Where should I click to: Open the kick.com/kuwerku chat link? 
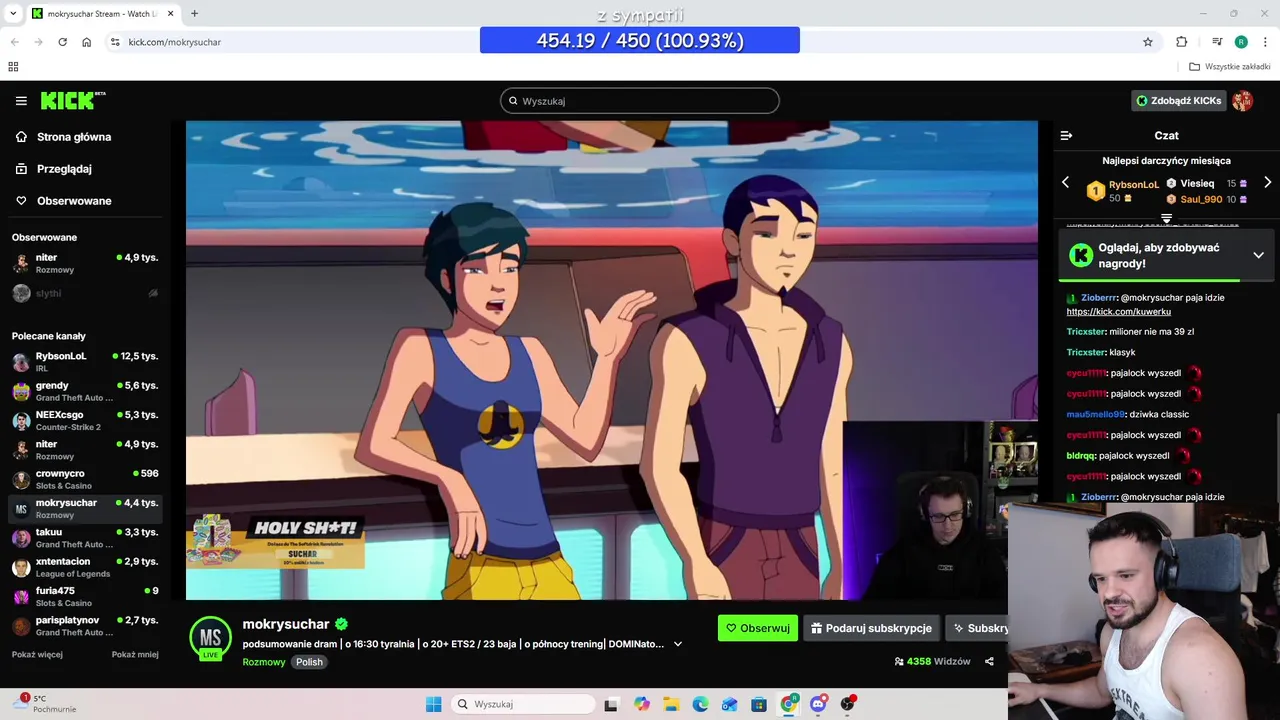(x=1118, y=312)
